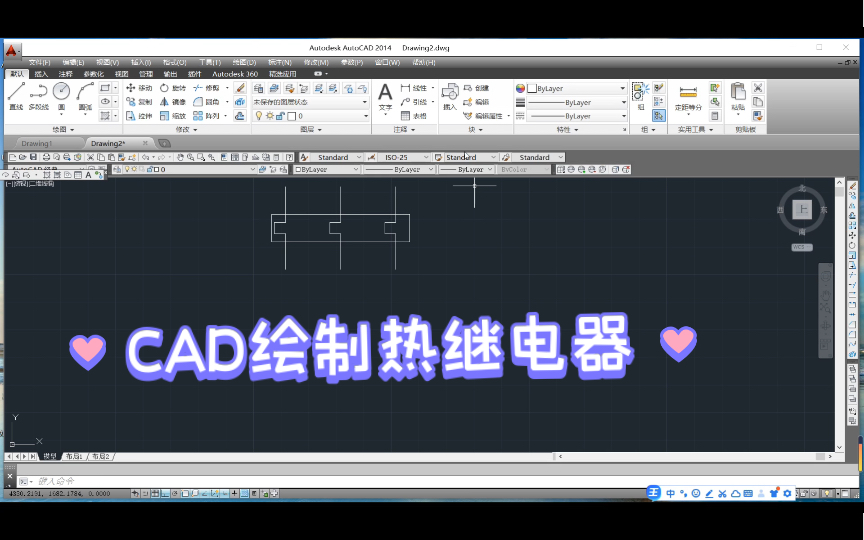Viewport: 864px width, 540px height.
Task: Select the Line (直线) tool
Action: pos(16,96)
